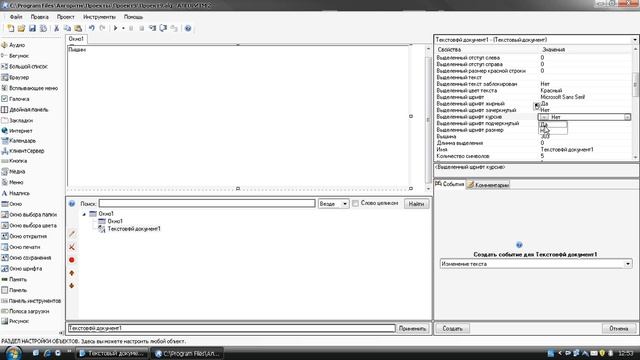Select the Окно шрифта component
The height and width of the screenshot is (360, 640).
coord(22,269)
